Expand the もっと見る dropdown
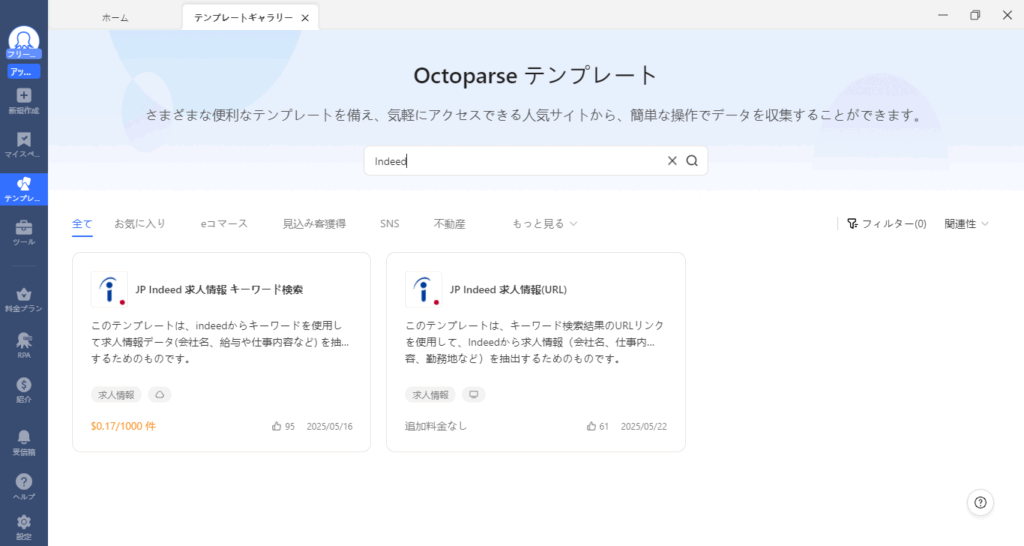1024x546 pixels. [544, 223]
